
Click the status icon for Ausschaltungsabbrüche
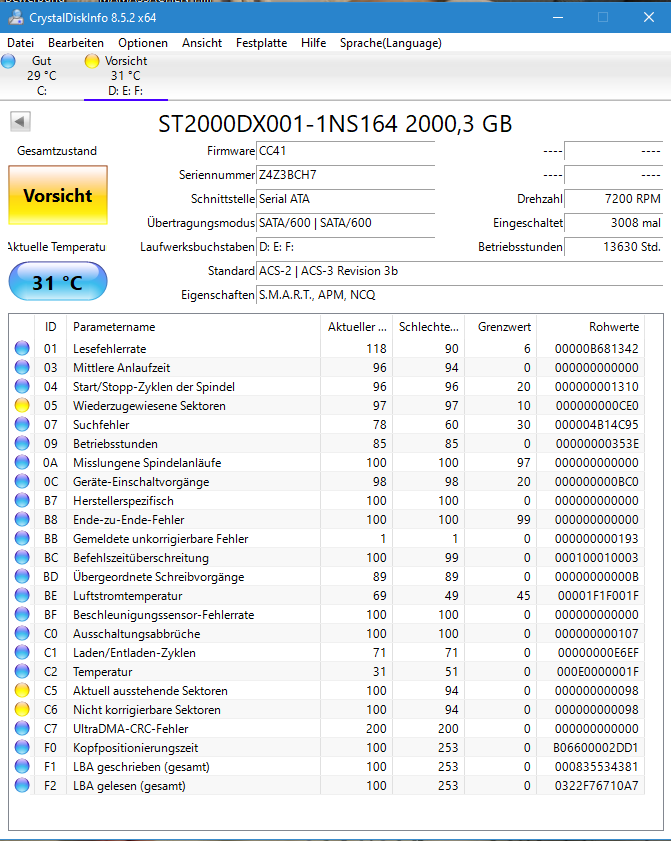coord(22,633)
